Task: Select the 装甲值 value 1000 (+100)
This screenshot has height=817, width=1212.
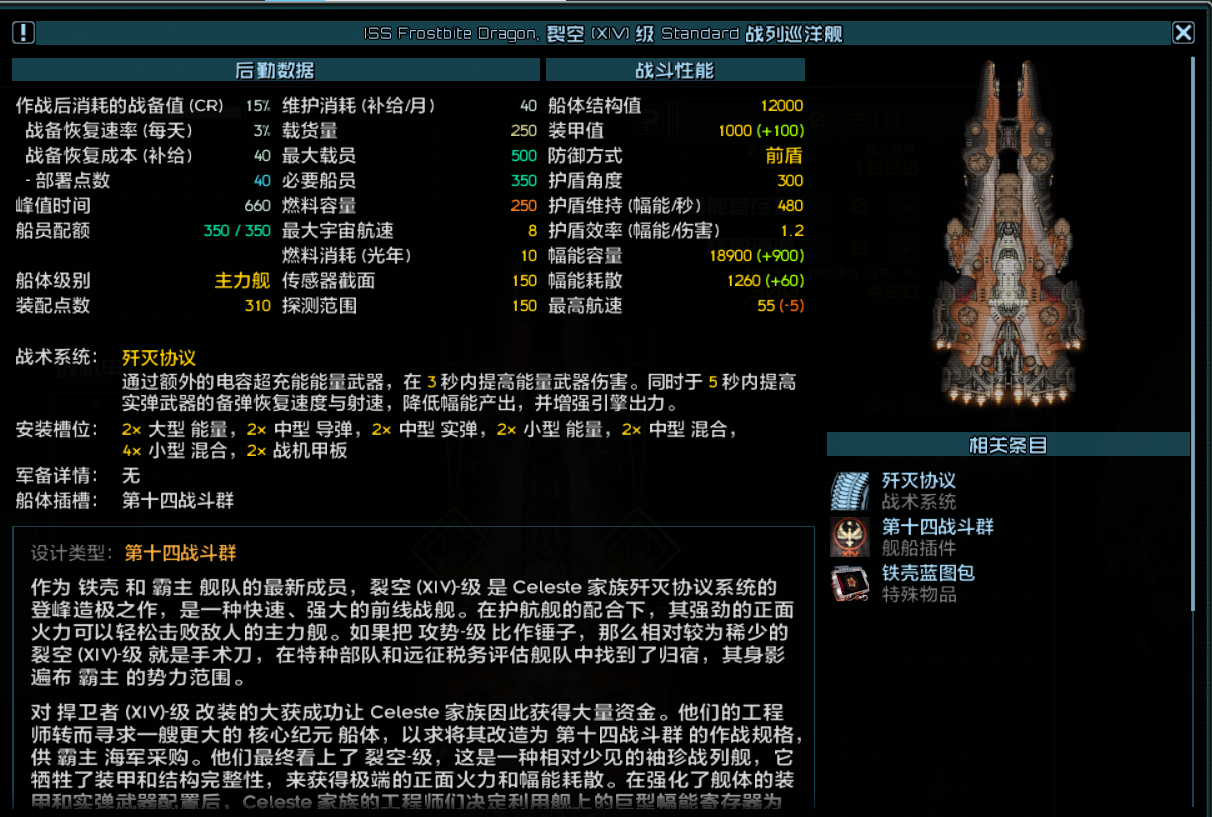Action: point(761,131)
